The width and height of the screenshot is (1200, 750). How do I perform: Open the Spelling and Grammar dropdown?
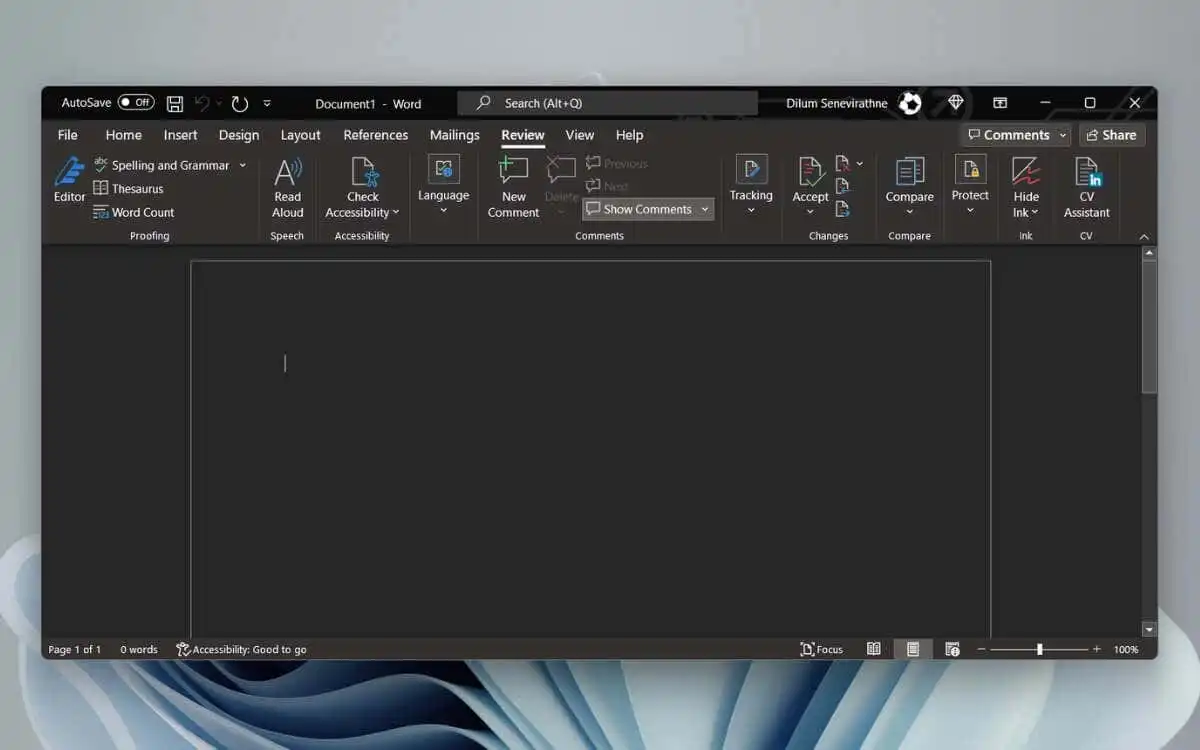[242, 164]
